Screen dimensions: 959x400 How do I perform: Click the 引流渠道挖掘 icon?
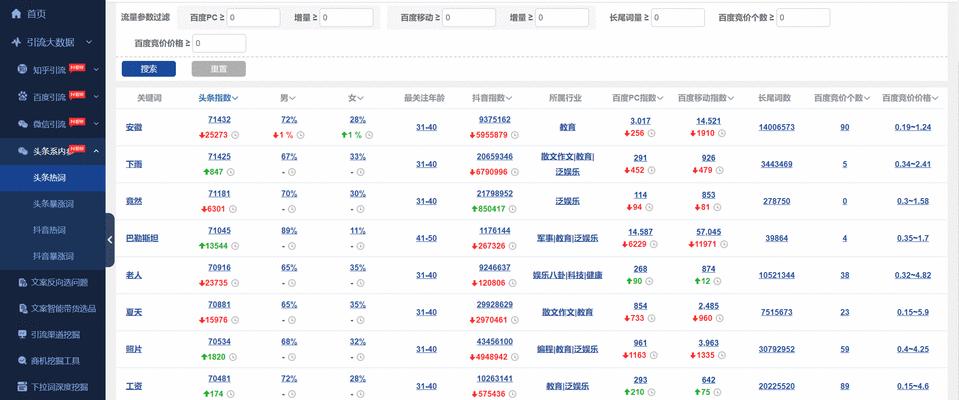pyautogui.click(x=23, y=335)
